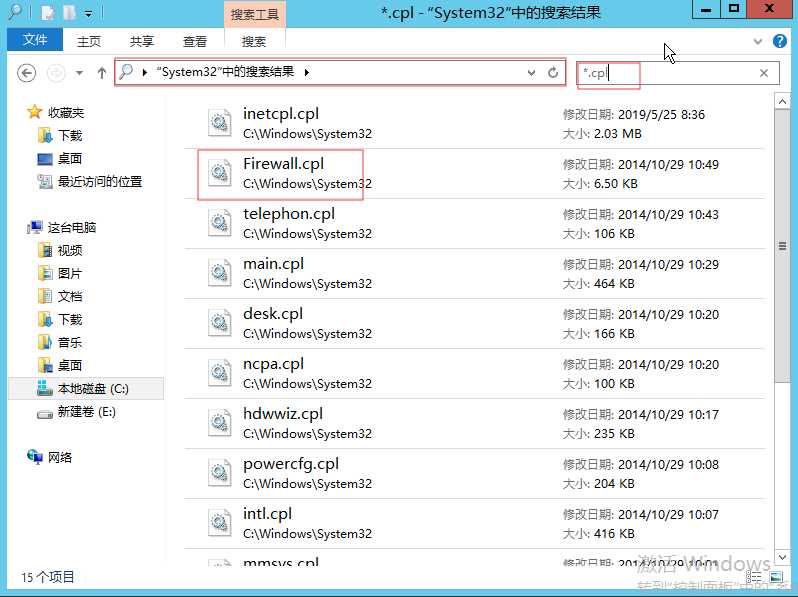Click the intl.cpl file name
Image resolution: width=798 pixels, height=597 pixels.
tap(267, 514)
